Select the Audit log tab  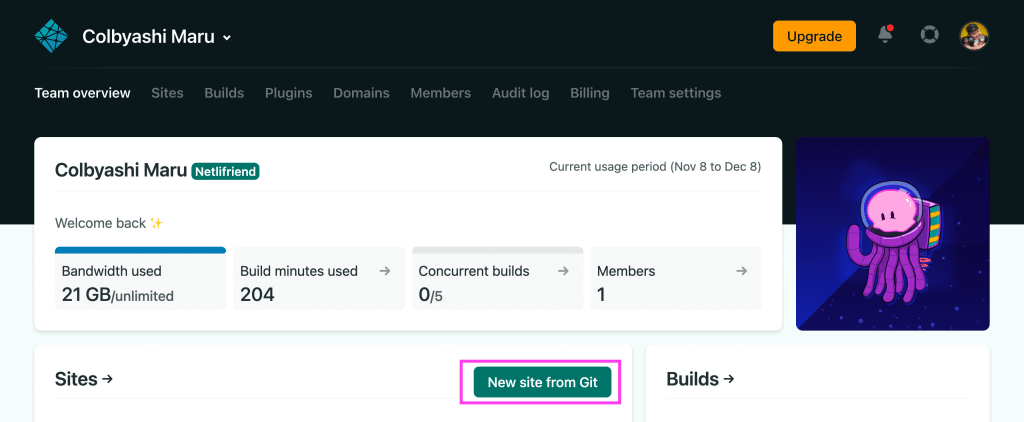520,93
